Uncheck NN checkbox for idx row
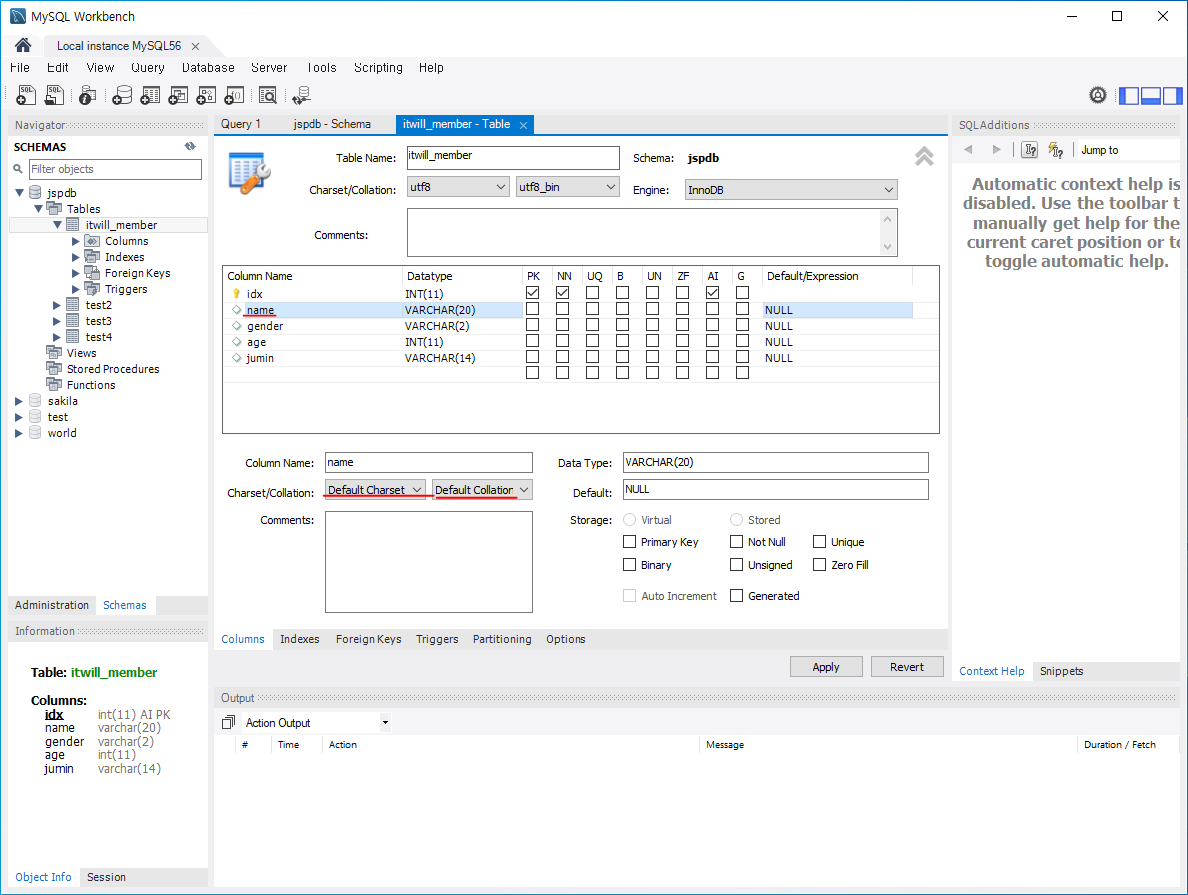 562,293
